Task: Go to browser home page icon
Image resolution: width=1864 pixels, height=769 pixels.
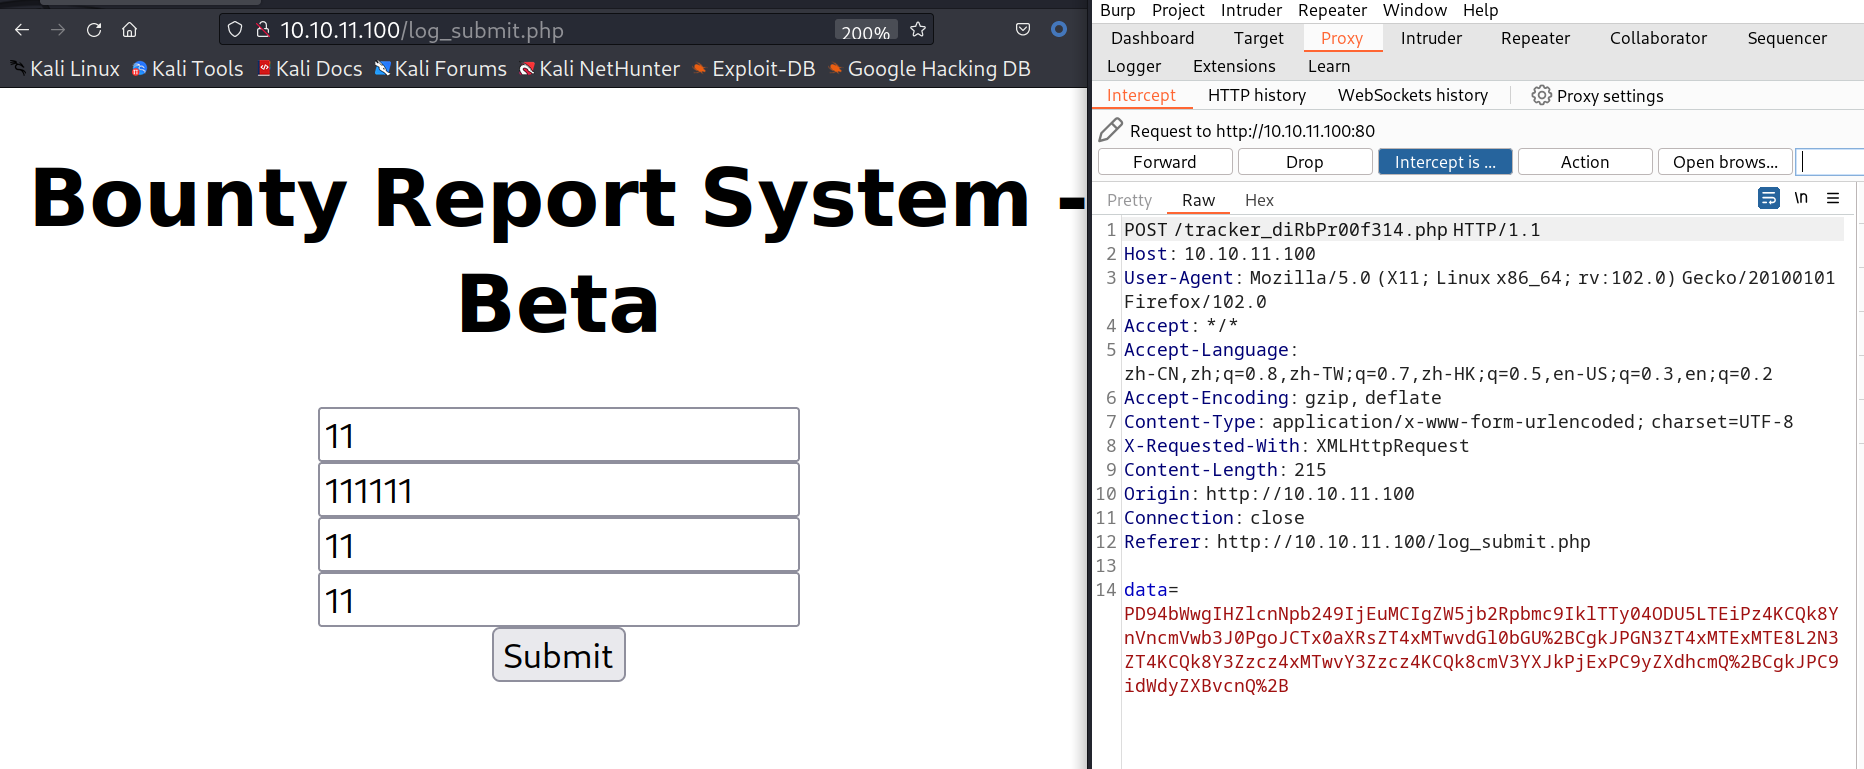Action: coord(129,30)
